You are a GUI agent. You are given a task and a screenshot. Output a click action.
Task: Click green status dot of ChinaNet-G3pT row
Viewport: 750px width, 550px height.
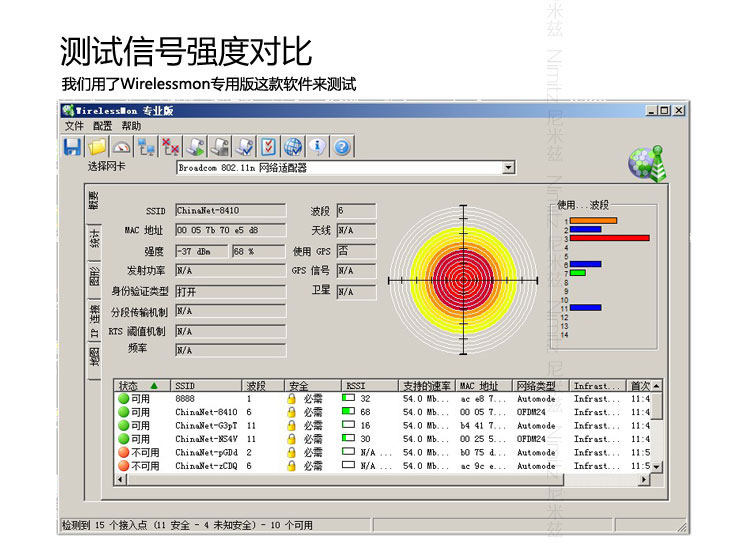click(124, 425)
